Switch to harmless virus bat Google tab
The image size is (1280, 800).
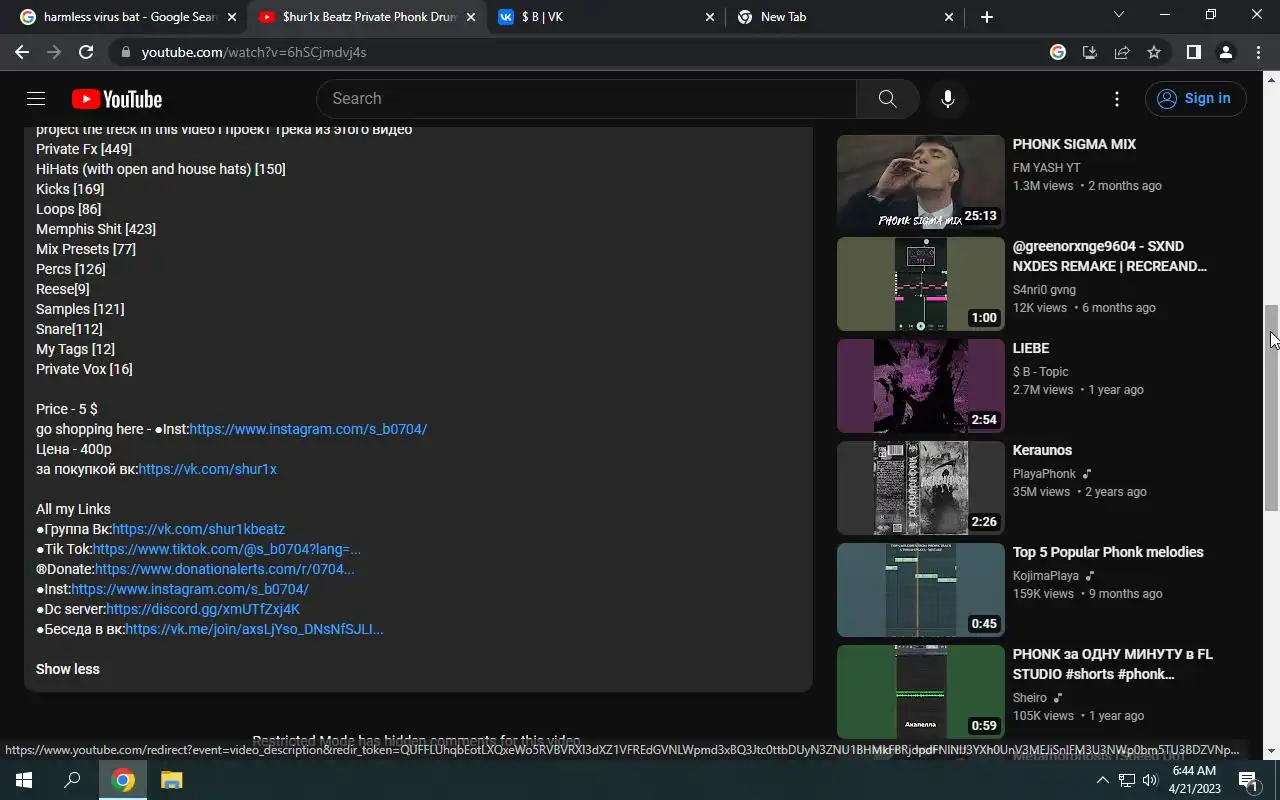[129, 17]
